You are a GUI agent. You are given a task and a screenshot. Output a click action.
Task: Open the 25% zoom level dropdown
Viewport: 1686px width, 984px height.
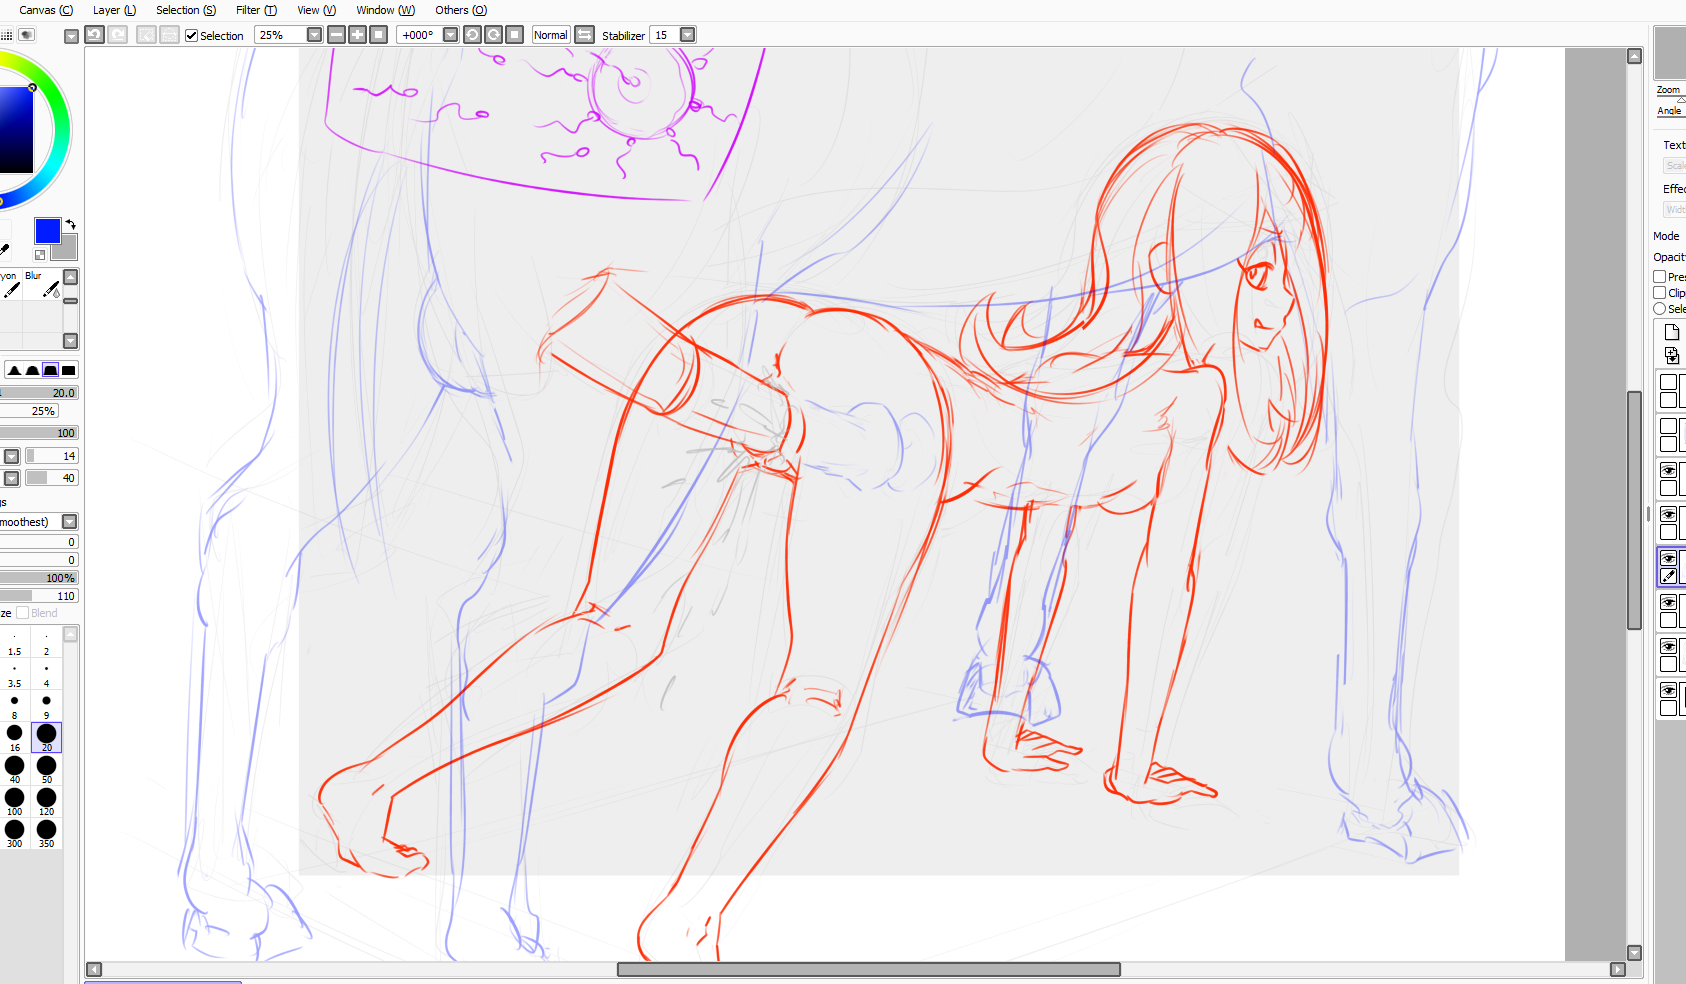[314, 35]
